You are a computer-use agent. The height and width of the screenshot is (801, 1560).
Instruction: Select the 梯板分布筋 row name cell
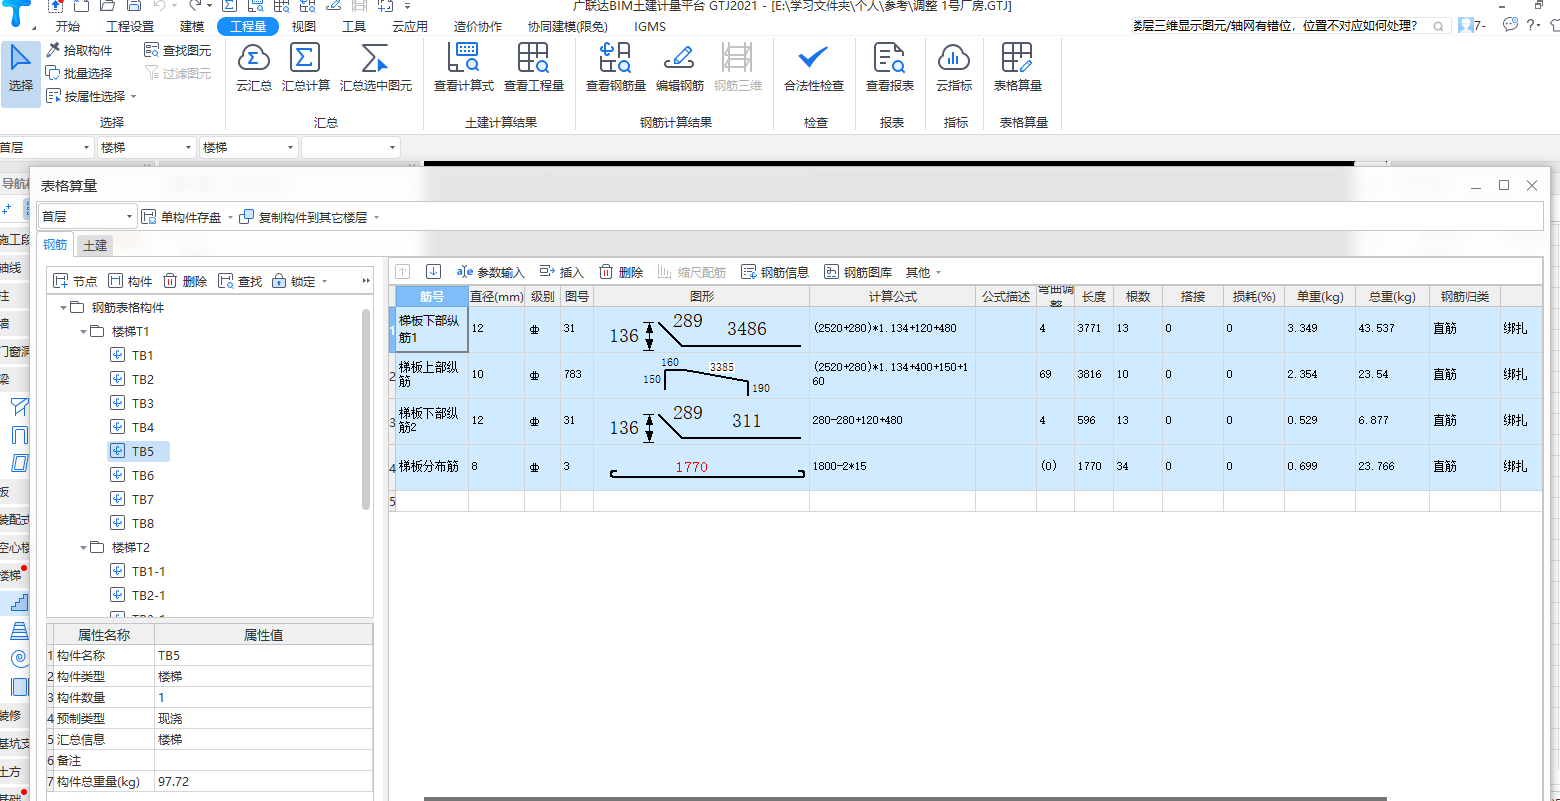(432, 466)
